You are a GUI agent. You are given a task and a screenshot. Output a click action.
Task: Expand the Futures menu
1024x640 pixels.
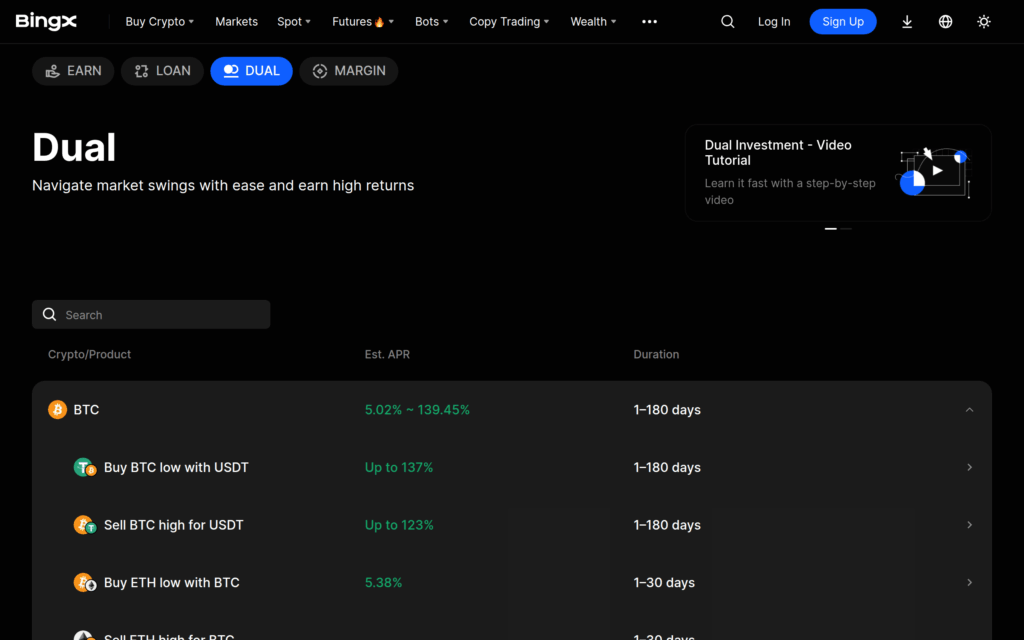pyautogui.click(x=363, y=22)
